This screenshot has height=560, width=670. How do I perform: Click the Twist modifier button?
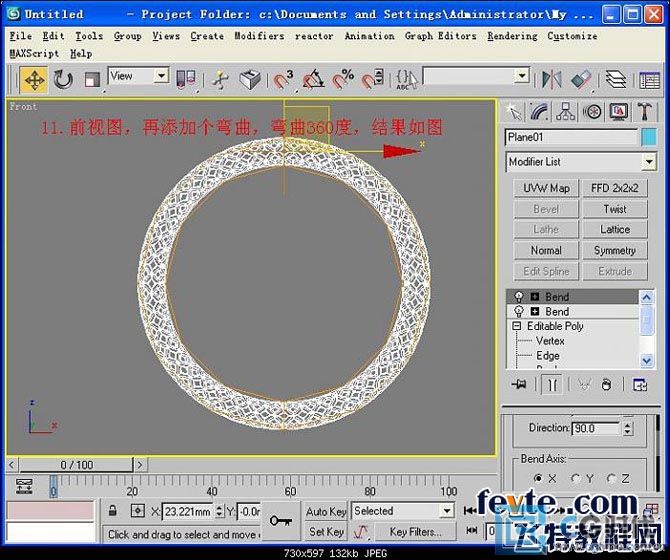click(x=615, y=209)
